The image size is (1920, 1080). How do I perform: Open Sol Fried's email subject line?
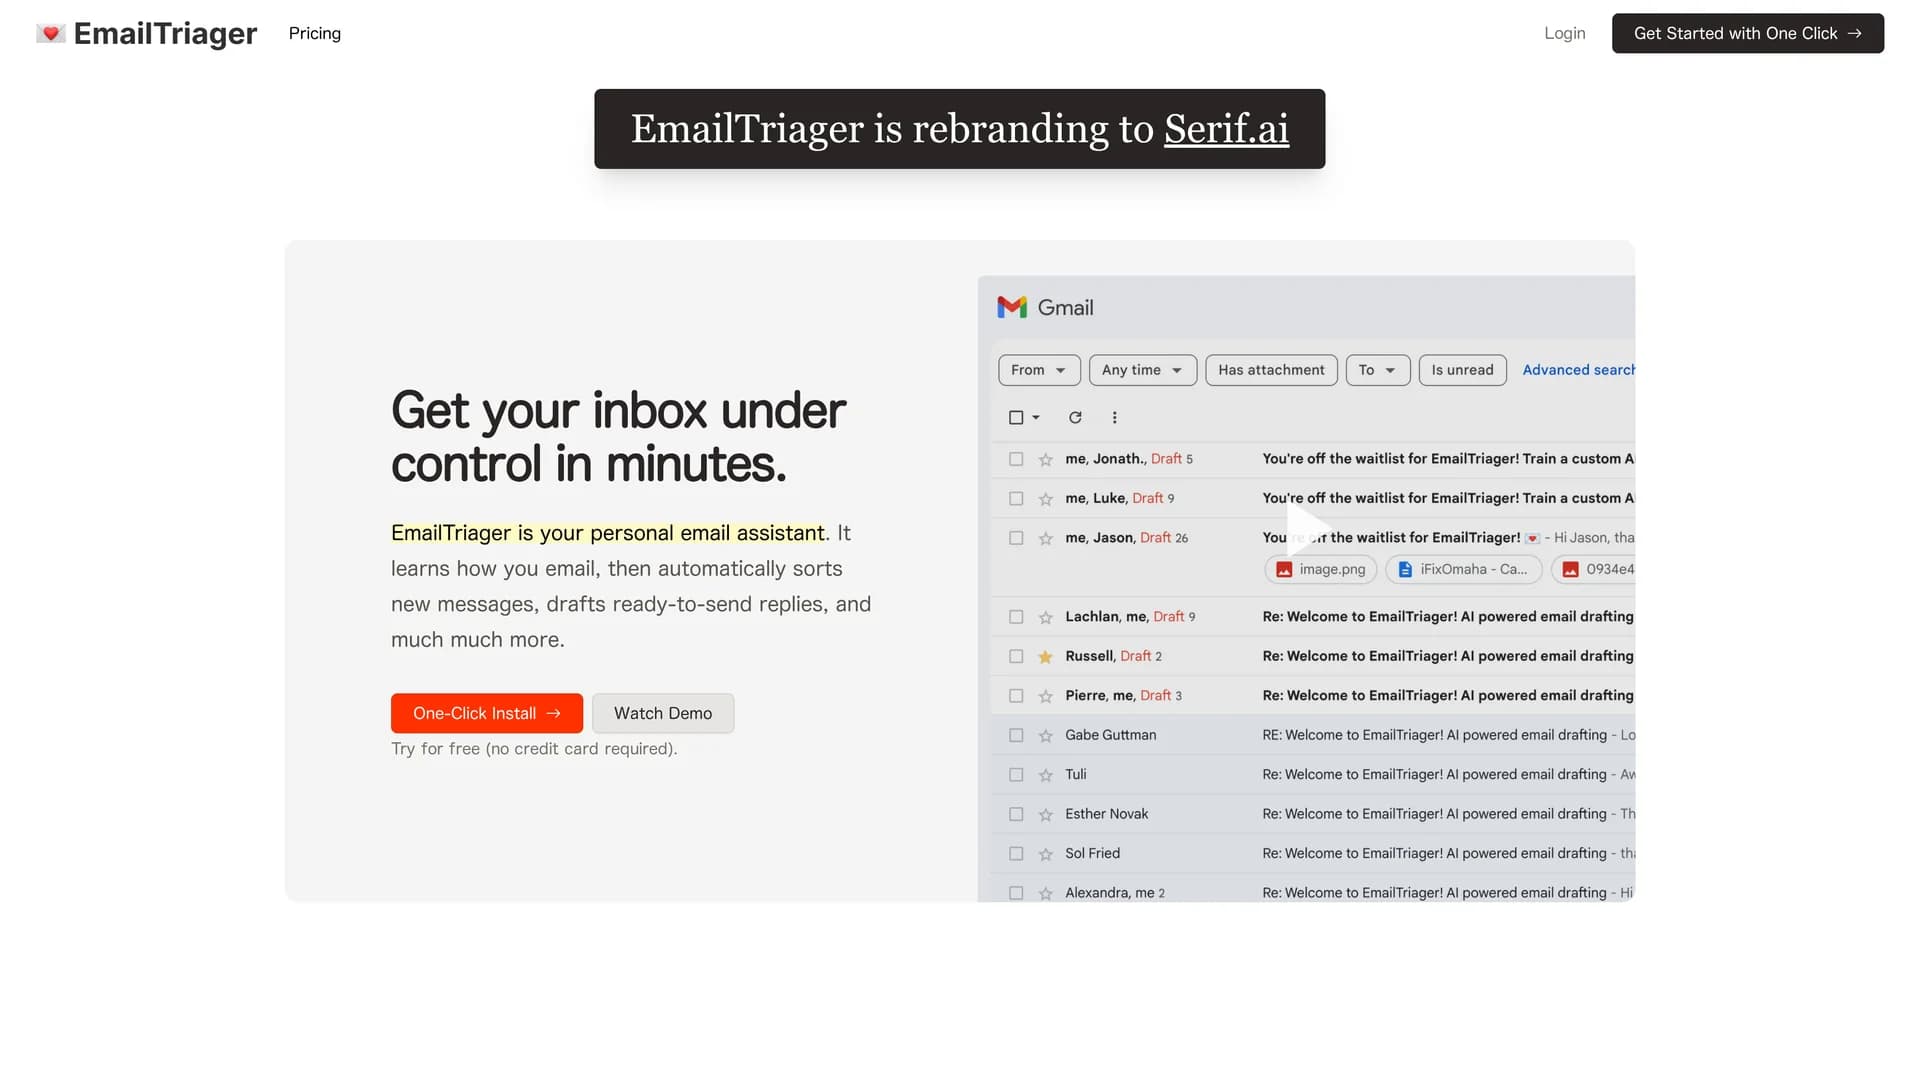1434,854
